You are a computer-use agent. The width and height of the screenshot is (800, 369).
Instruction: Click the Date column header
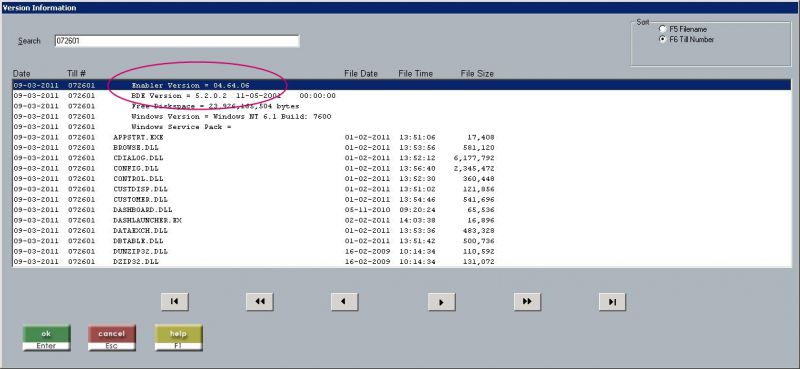(x=22, y=73)
